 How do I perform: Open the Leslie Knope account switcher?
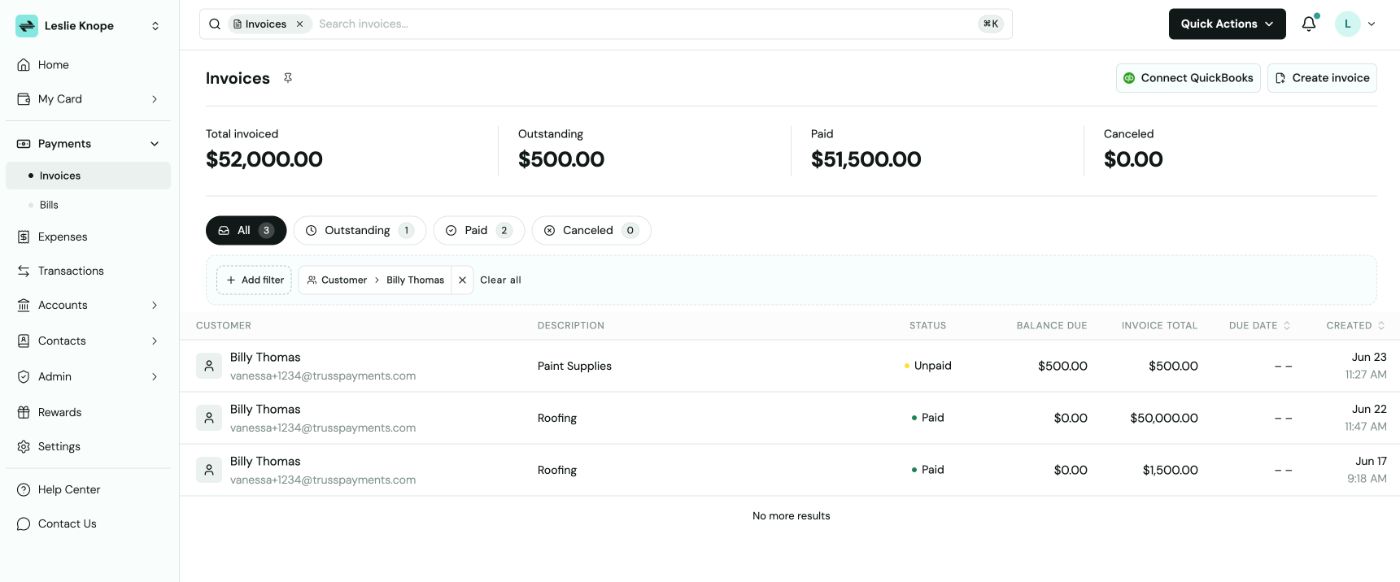tap(88, 26)
